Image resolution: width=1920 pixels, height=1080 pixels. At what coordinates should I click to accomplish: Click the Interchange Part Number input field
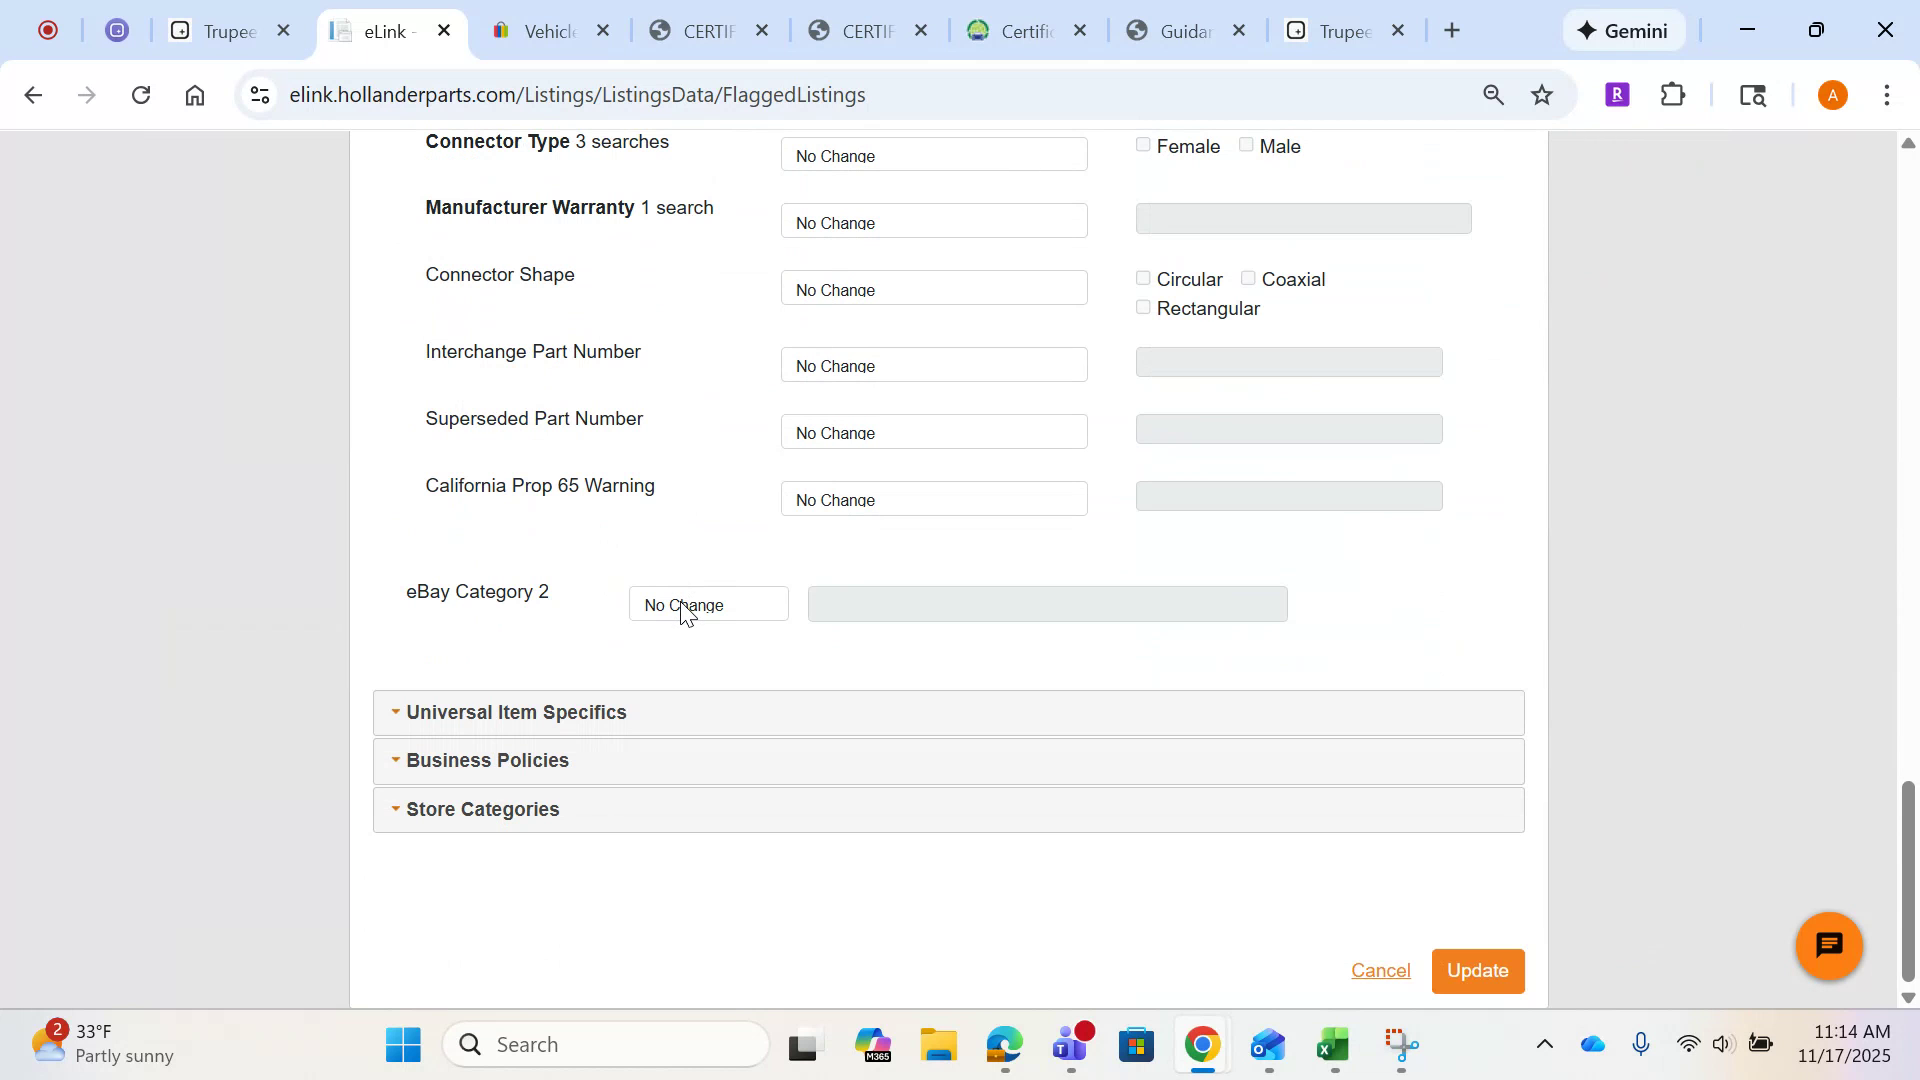(1288, 362)
